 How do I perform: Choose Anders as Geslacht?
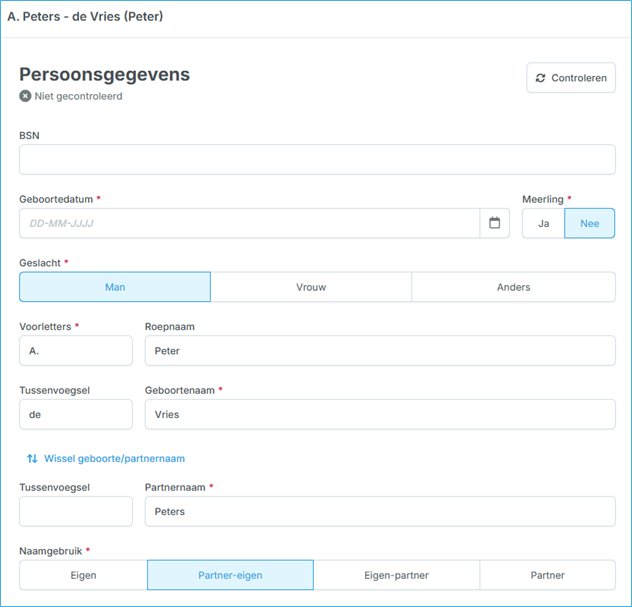pos(513,287)
